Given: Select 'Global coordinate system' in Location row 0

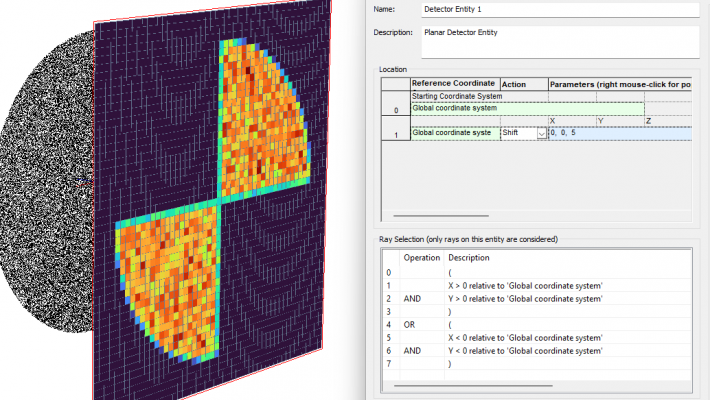Looking at the screenshot, I should (x=528, y=108).
